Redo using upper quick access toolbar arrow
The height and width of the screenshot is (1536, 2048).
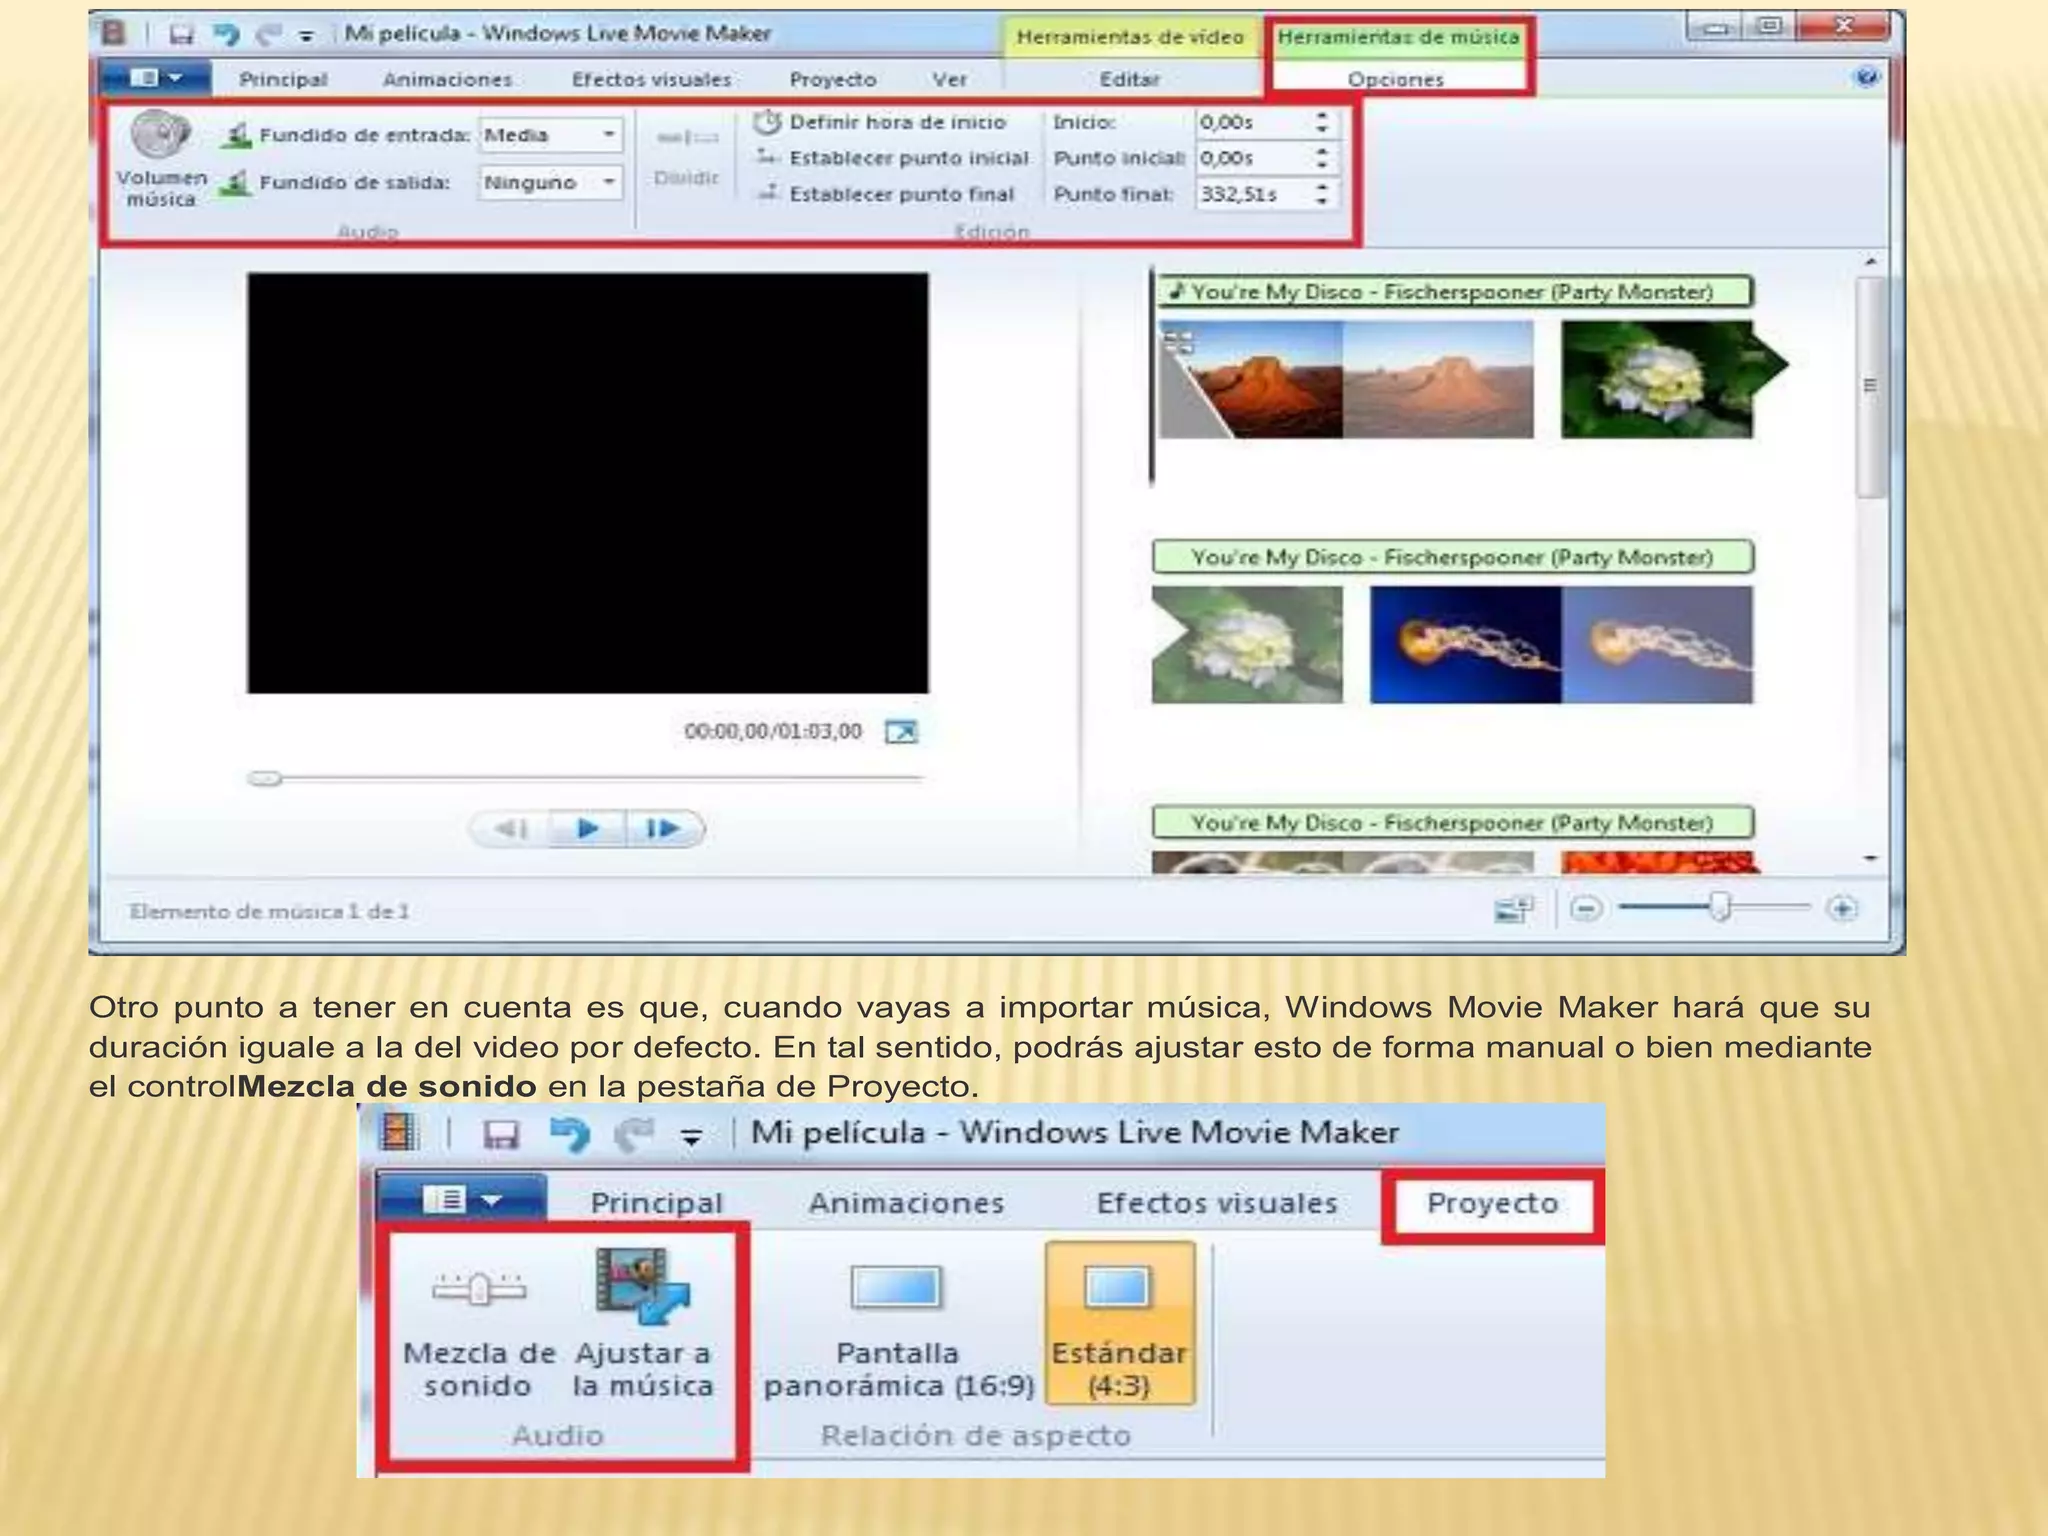point(267,35)
